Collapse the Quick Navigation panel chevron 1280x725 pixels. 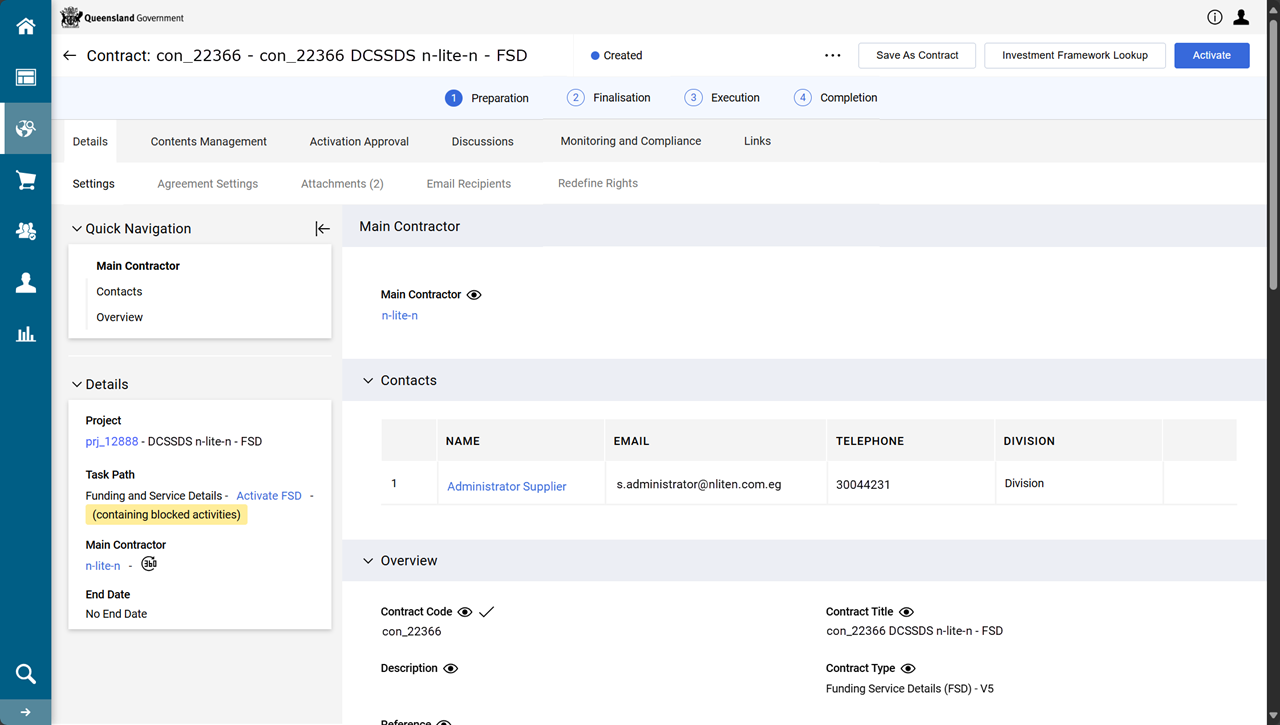point(77,229)
